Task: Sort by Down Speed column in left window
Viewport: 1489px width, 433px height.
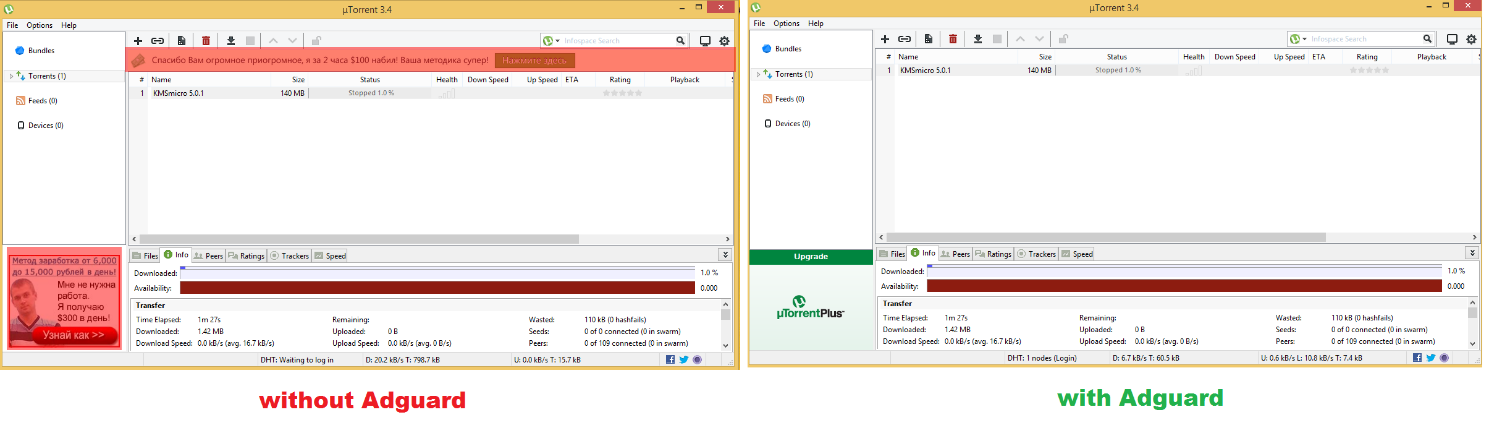Action: [488, 79]
